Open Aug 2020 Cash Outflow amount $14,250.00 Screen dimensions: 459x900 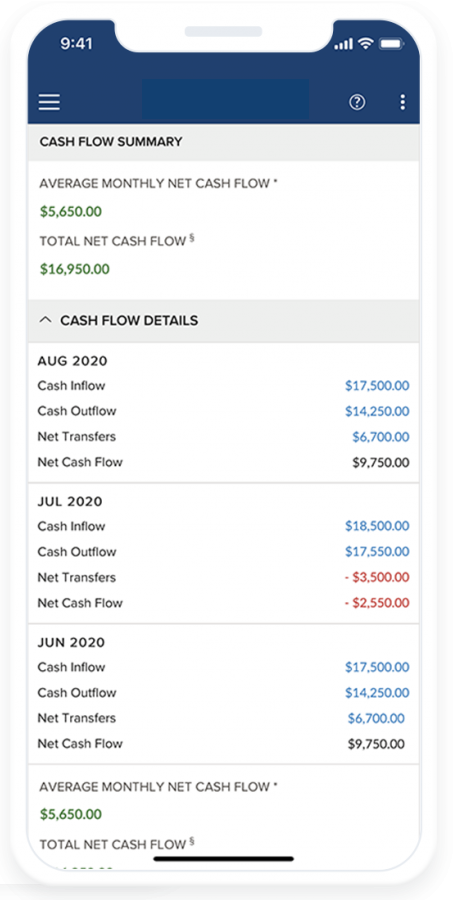point(377,411)
